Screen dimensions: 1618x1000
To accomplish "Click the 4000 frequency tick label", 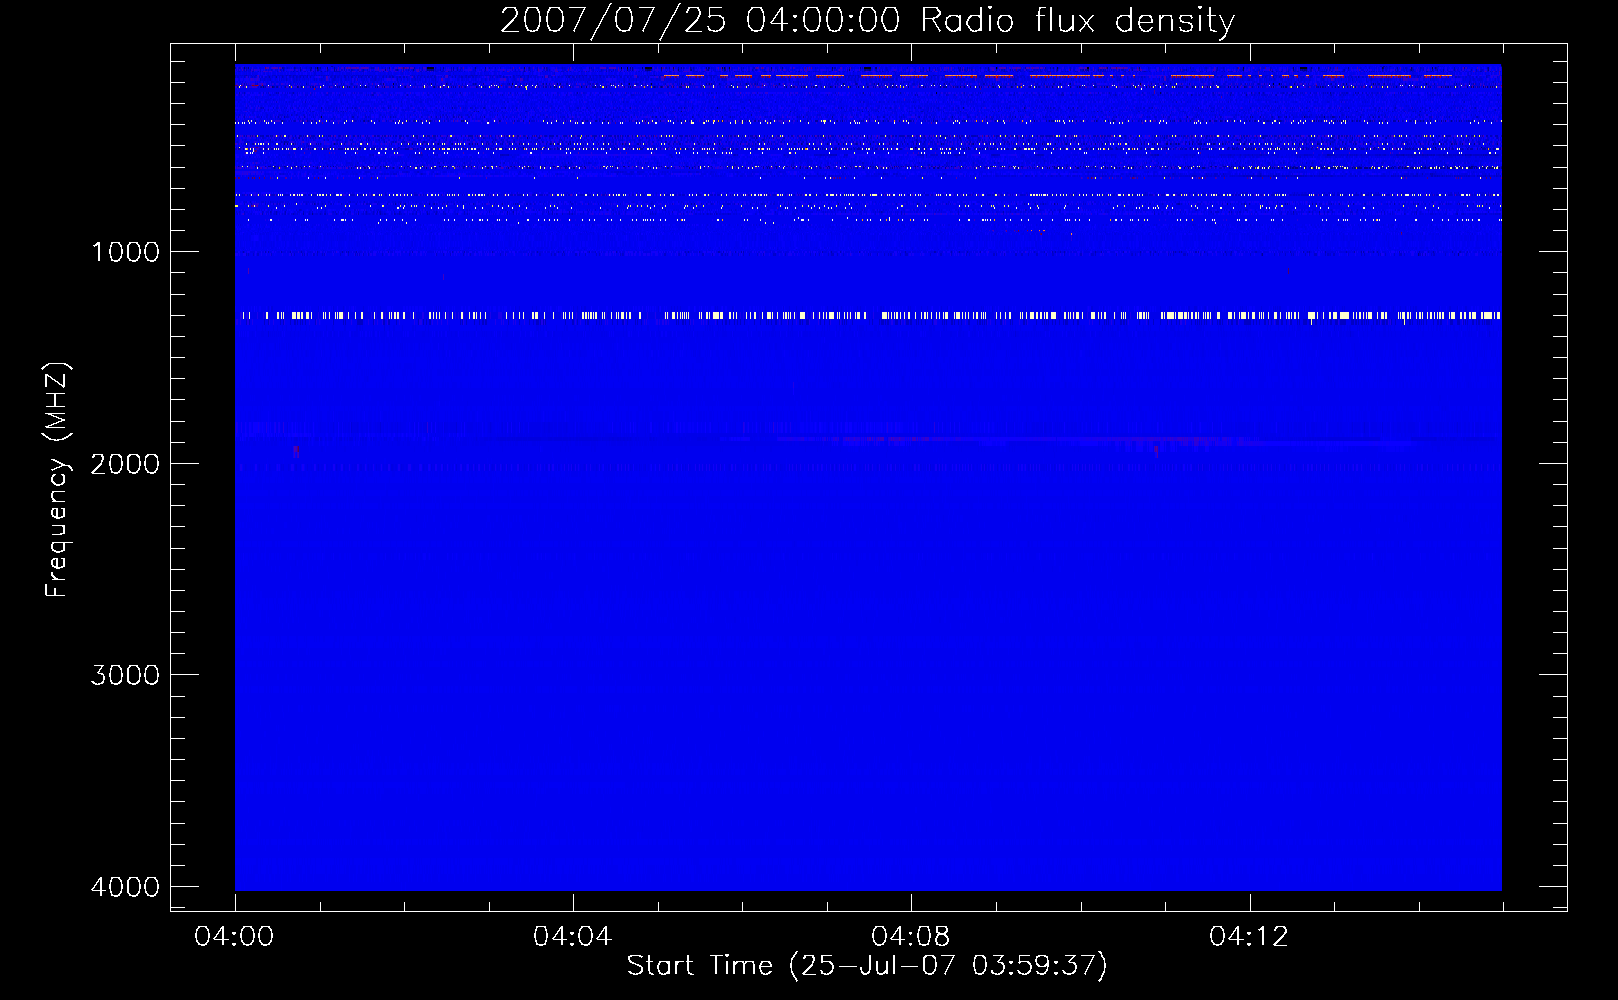I will click(x=125, y=887).
